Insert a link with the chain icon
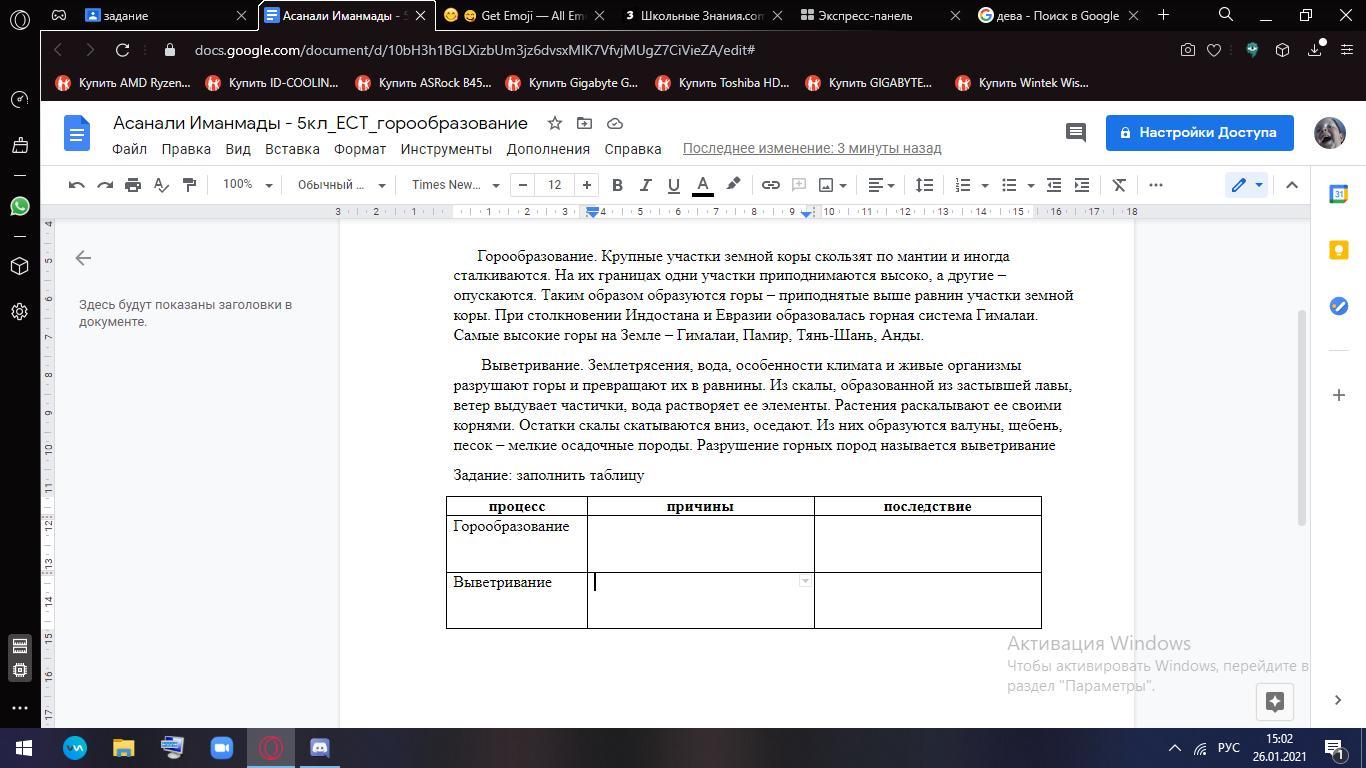1366x768 pixels. point(770,185)
